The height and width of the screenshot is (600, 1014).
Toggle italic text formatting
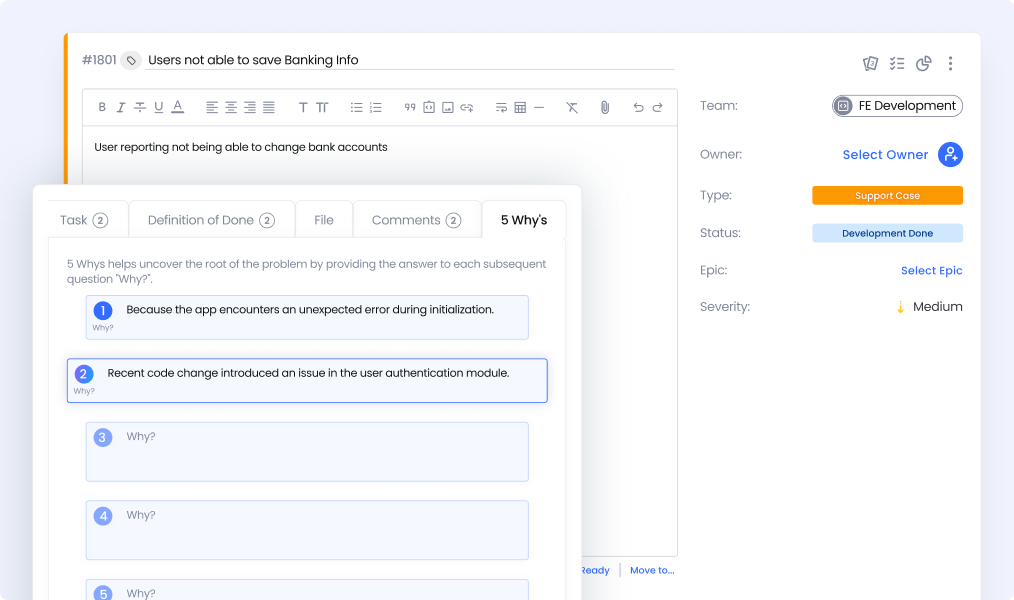[121, 107]
